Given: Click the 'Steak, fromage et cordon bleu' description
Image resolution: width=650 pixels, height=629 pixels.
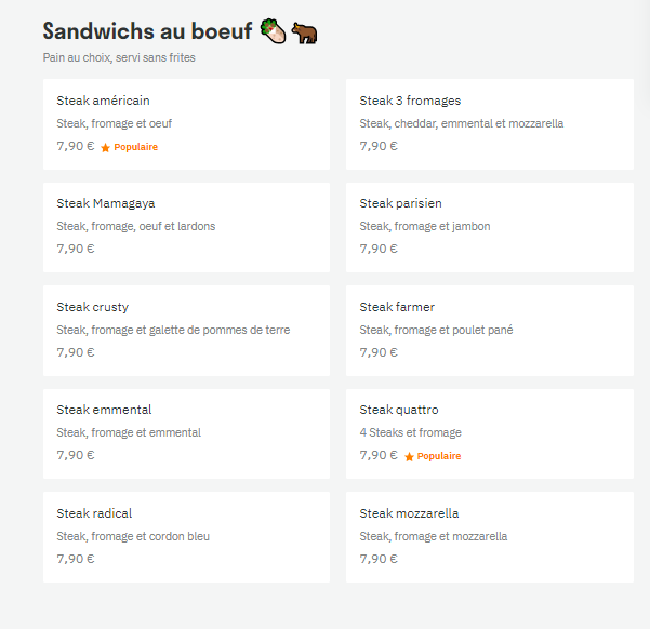Looking at the screenshot, I should click(133, 537).
